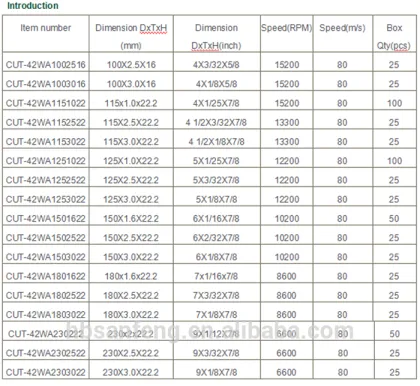The image size is (420, 386).
Task: Click item number CUT-42WA1501622
Action: point(46,219)
